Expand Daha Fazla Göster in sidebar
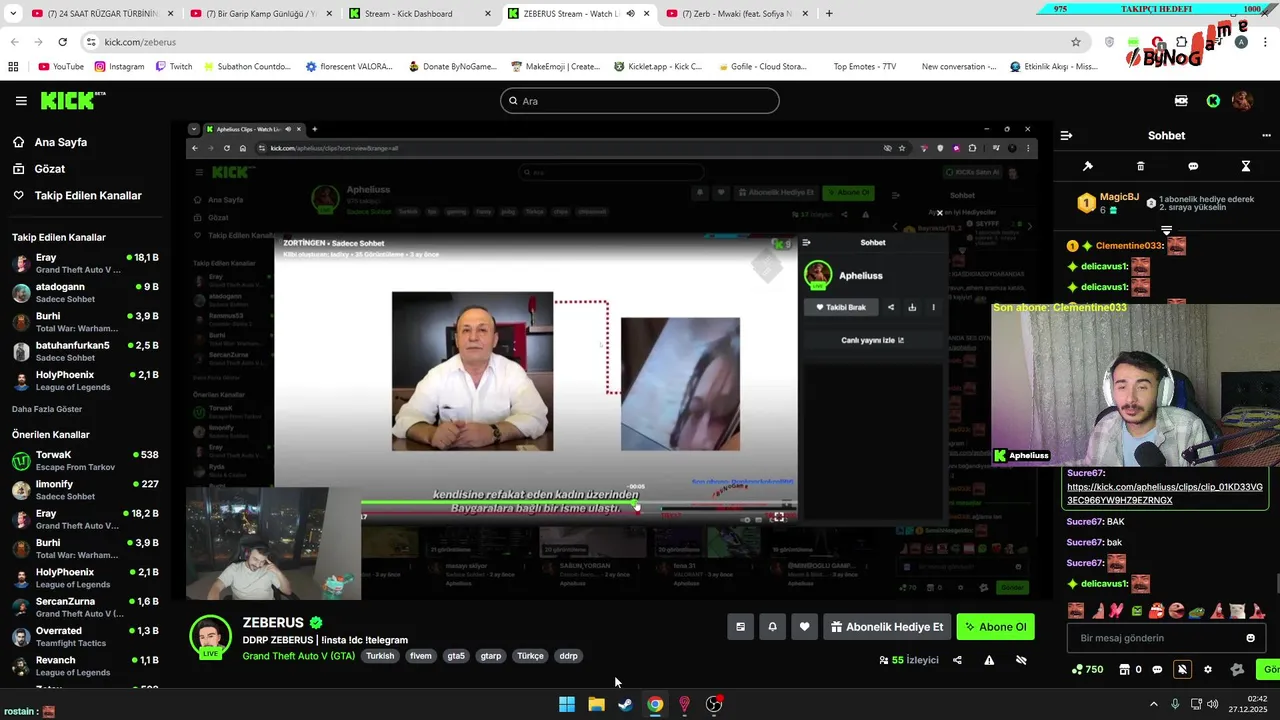 [x=47, y=409]
